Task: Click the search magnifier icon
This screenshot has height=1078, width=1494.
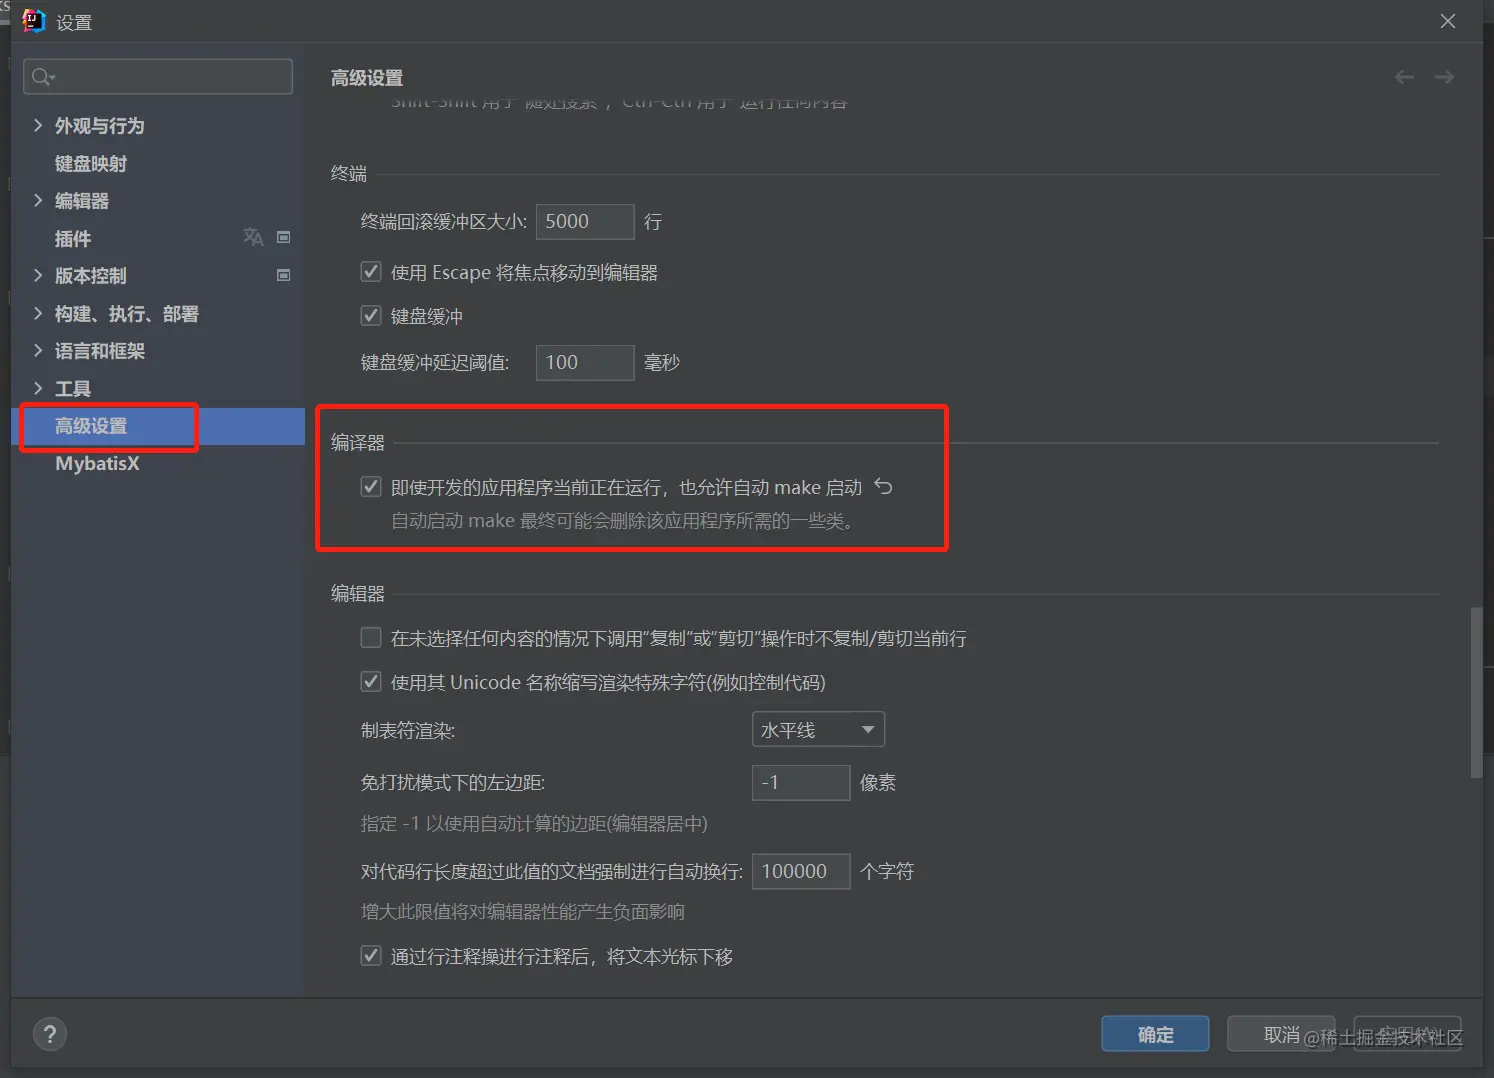Action: pyautogui.click(x=43, y=77)
